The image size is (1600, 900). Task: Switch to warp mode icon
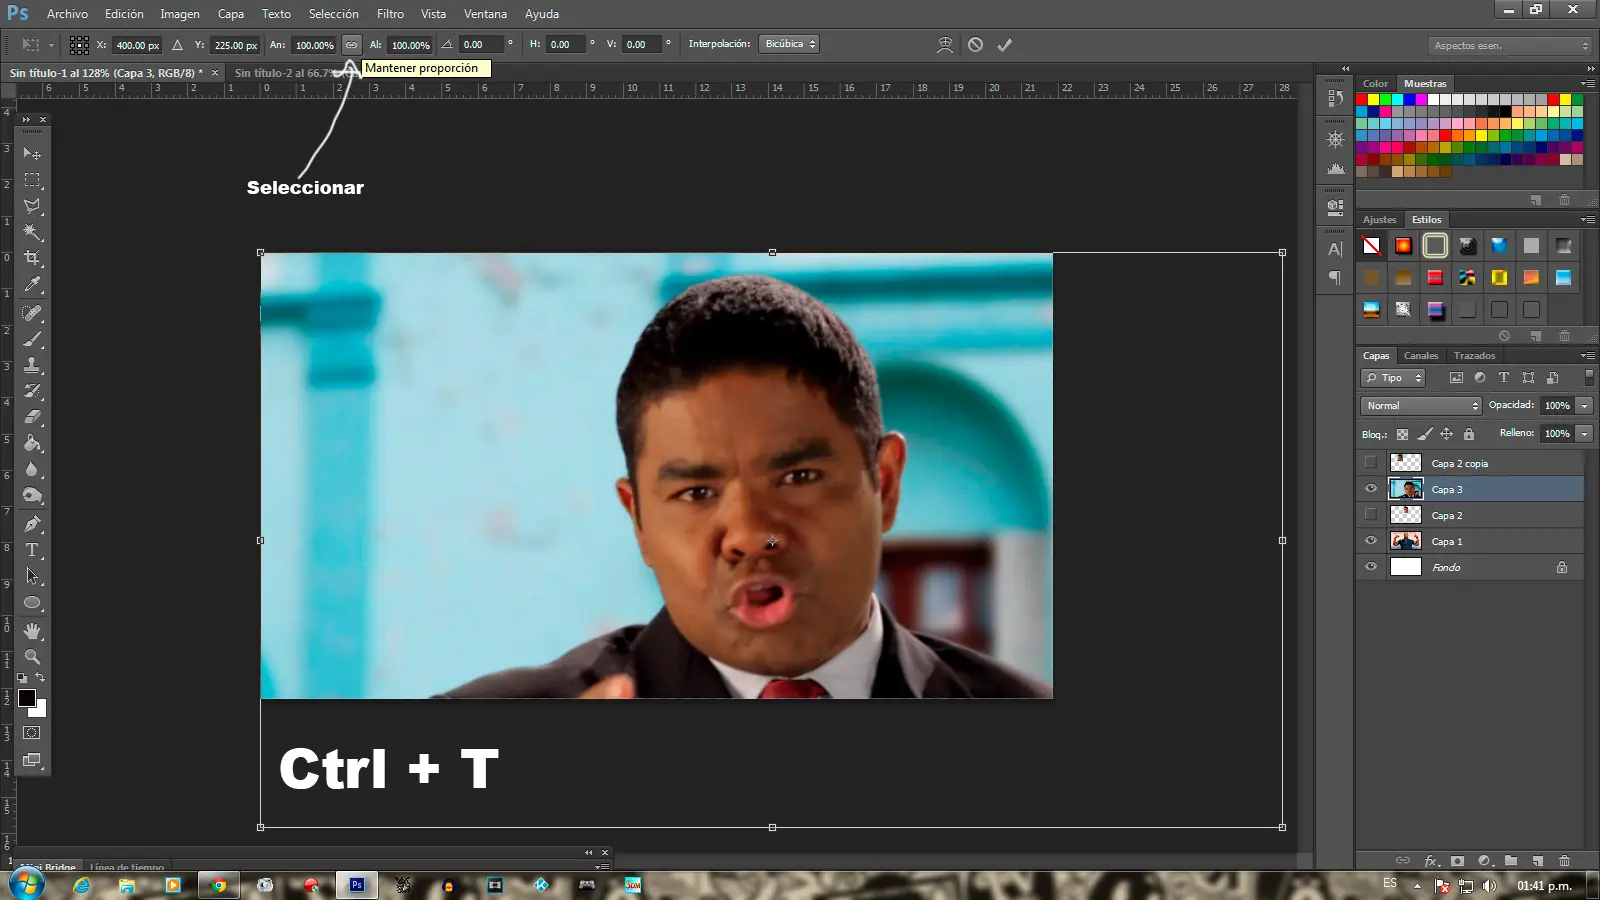click(x=944, y=45)
